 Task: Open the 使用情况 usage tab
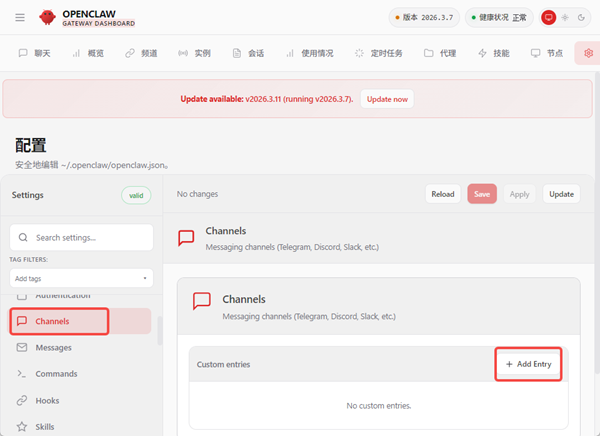(310, 53)
